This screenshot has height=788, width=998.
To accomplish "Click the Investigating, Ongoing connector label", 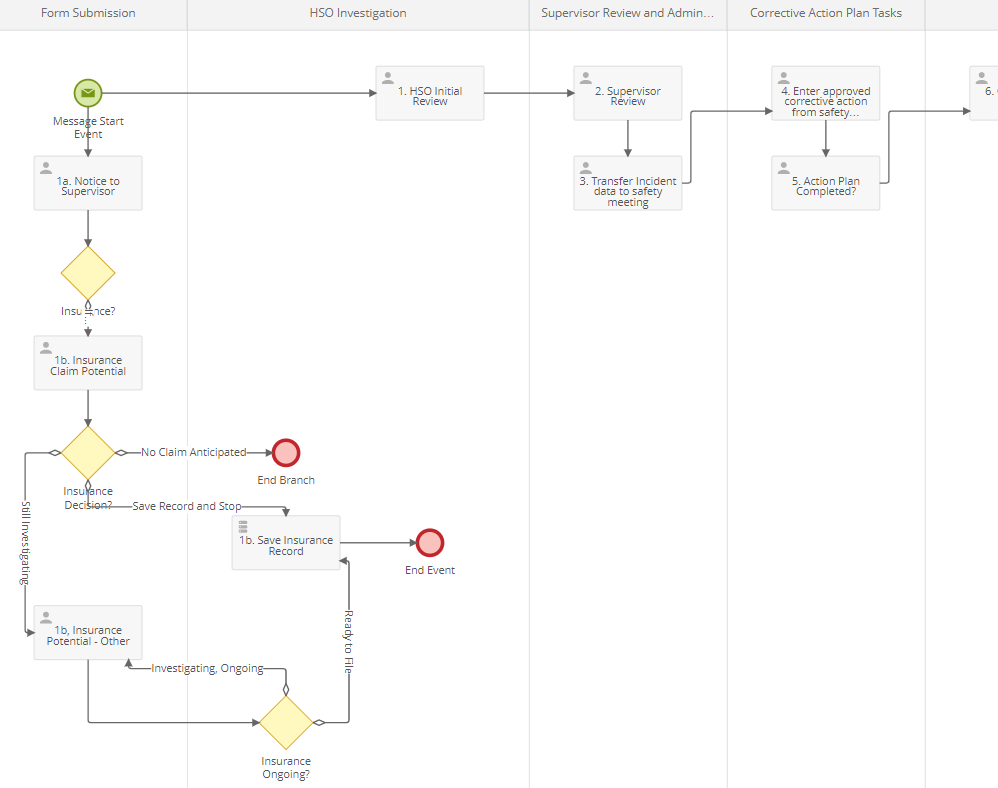I will [207, 668].
